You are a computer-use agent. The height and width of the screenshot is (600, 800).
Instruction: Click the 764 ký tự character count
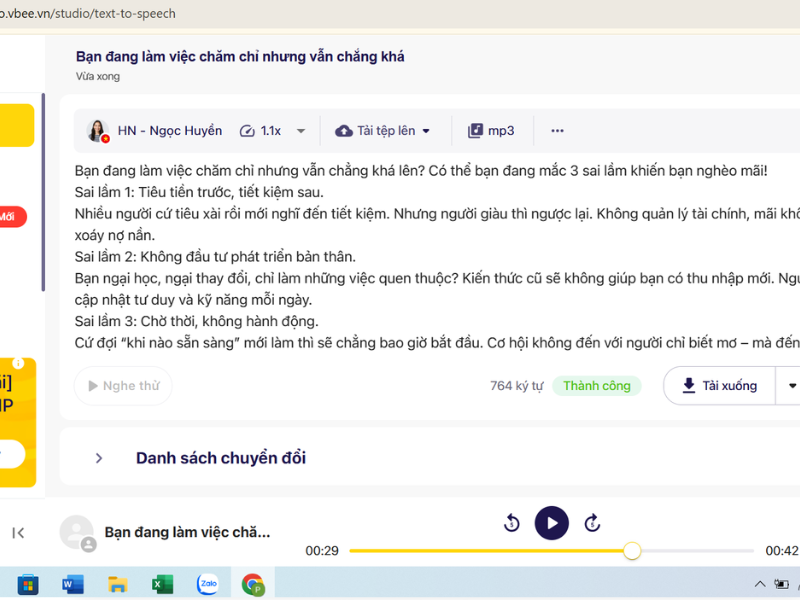(516, 386)
